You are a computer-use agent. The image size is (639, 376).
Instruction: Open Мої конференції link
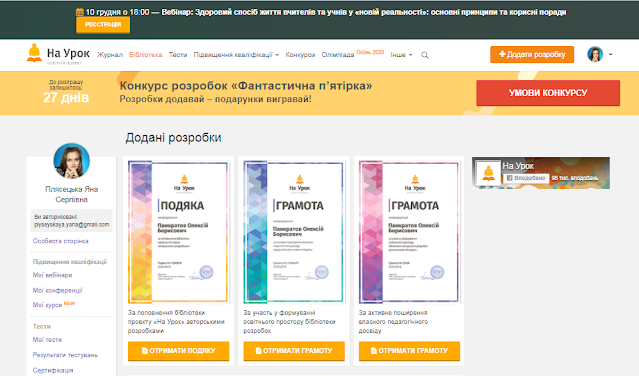tap(57, 290)
